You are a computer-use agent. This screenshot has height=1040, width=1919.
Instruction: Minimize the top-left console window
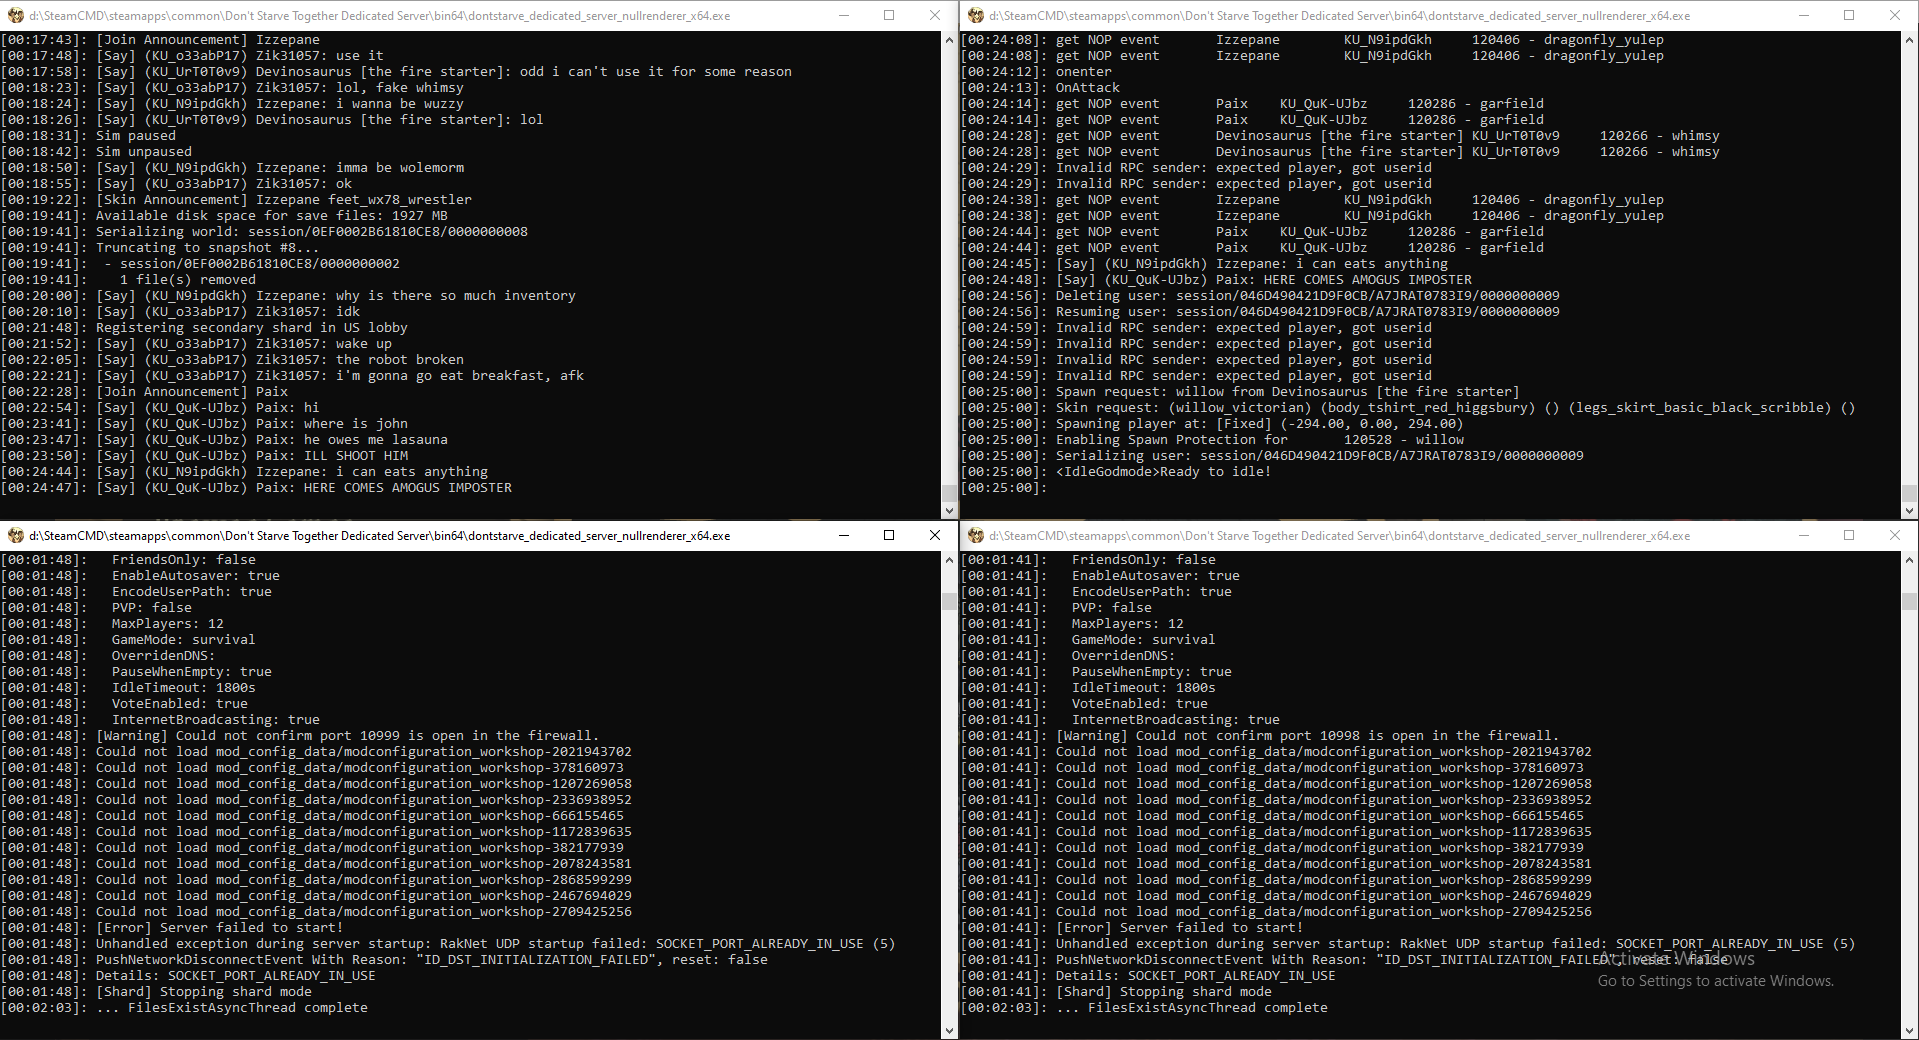[x=843, y=16]
